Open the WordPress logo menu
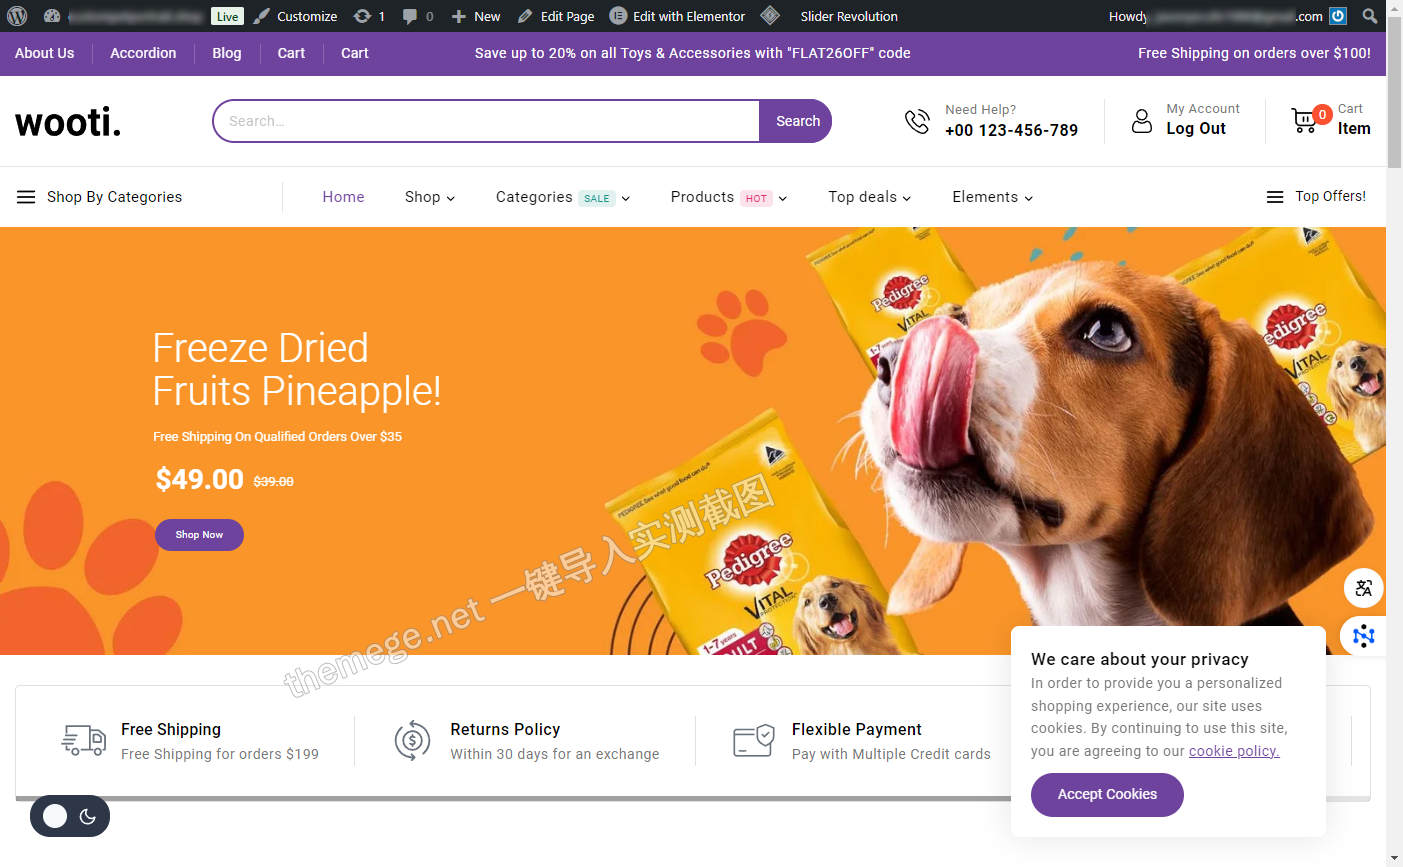1403x867 pixels. (17, 16)
